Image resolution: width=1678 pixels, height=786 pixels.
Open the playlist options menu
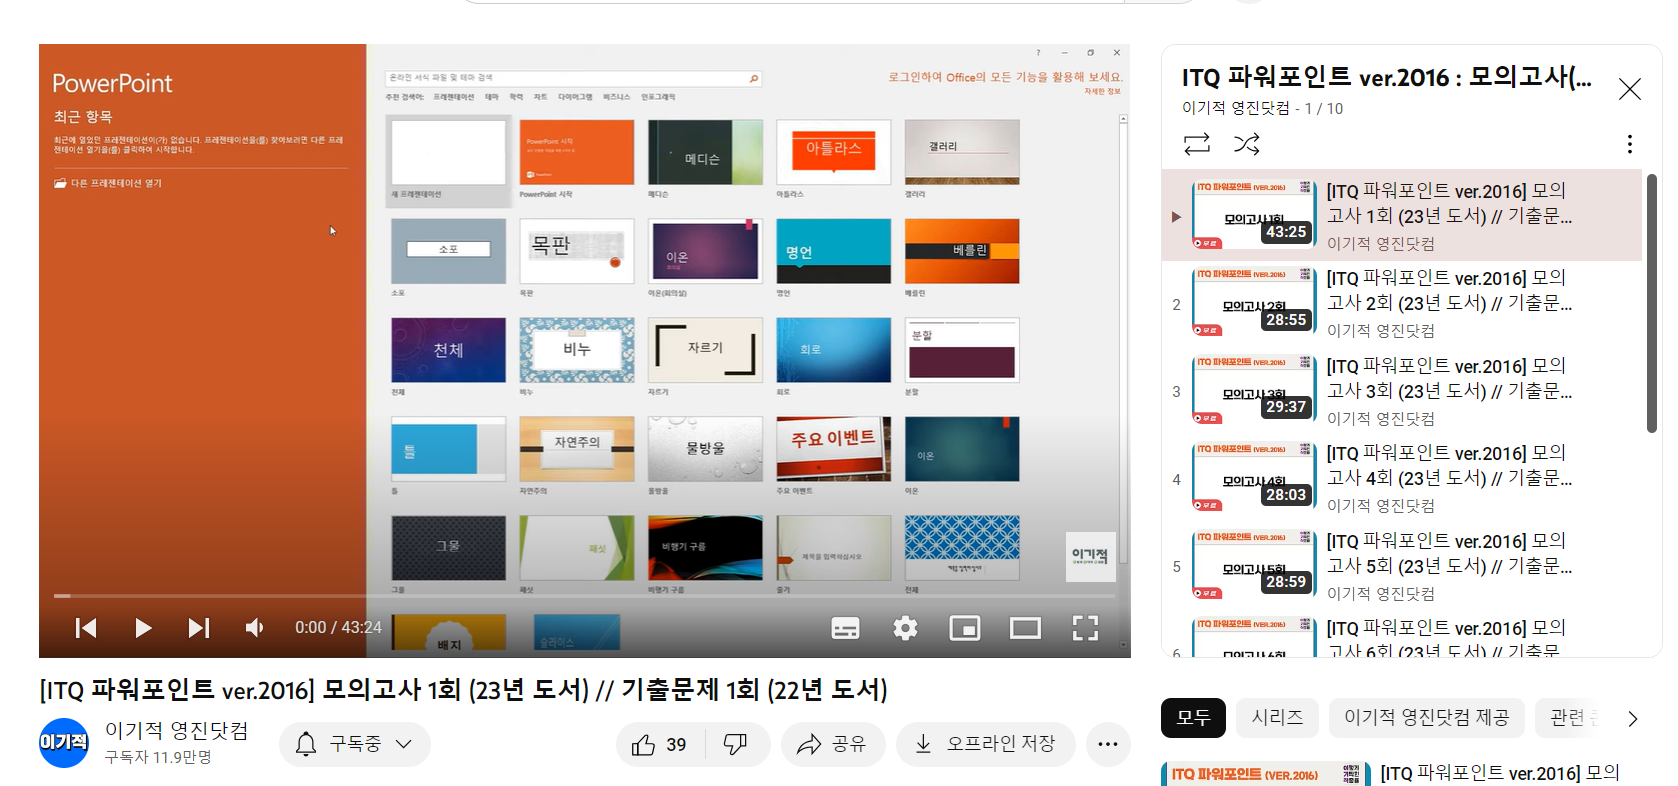click(x=1630, y=144)
